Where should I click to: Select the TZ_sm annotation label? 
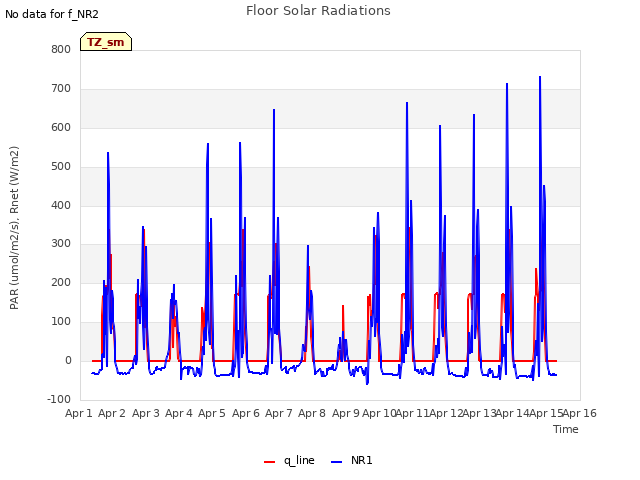pos(106,42)
